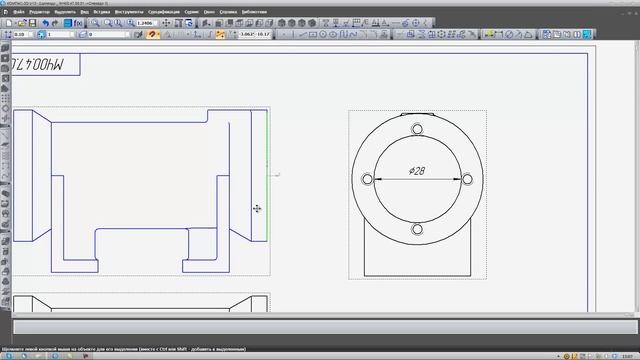This screenshot has width=640, height=360.
Task: Open the variables (fx) panel
Action: click(78, 23)
